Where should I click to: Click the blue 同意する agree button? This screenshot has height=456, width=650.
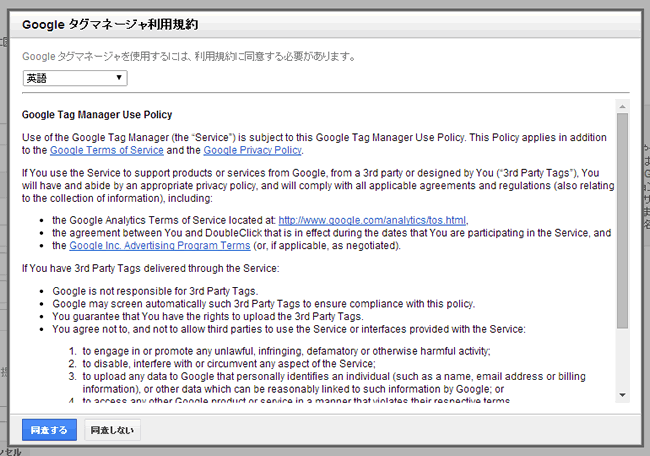click(x=49, y=430)
